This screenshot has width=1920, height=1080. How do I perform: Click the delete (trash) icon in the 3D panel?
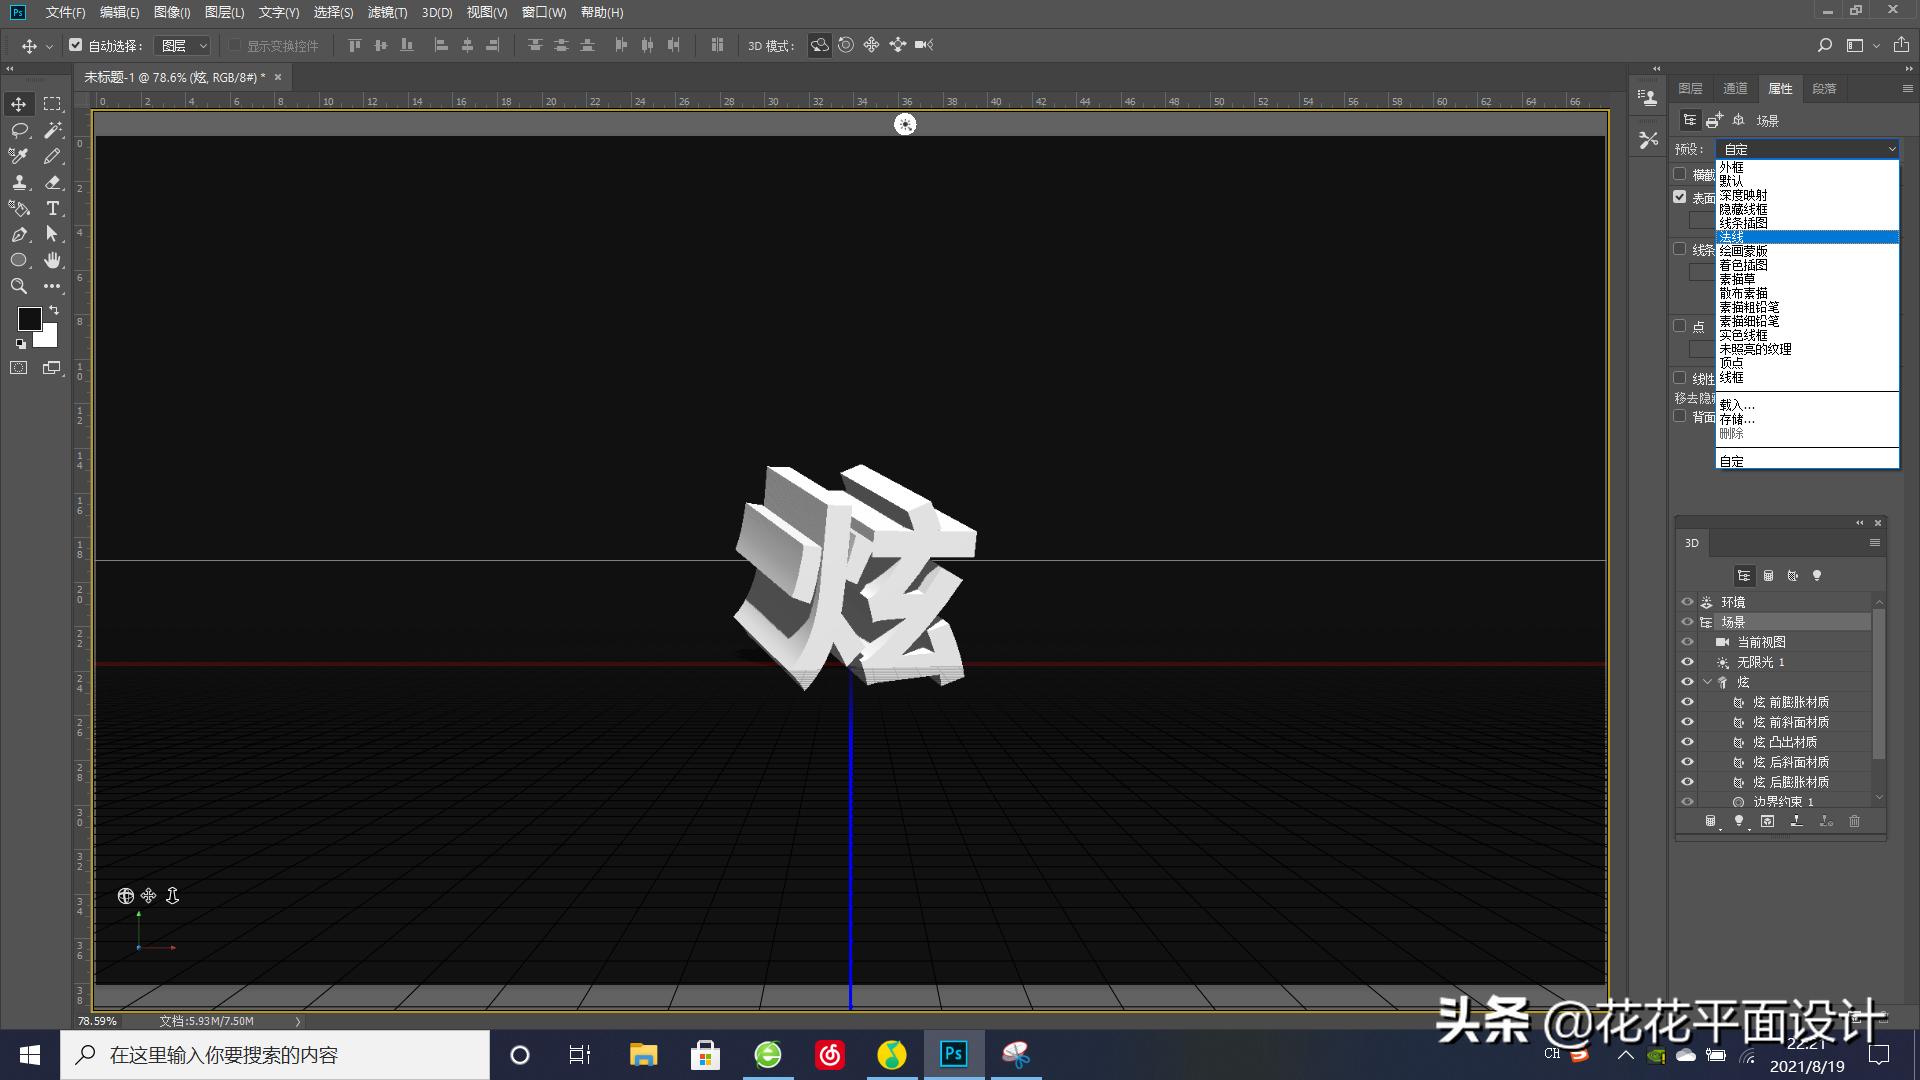click(1855, 820)
